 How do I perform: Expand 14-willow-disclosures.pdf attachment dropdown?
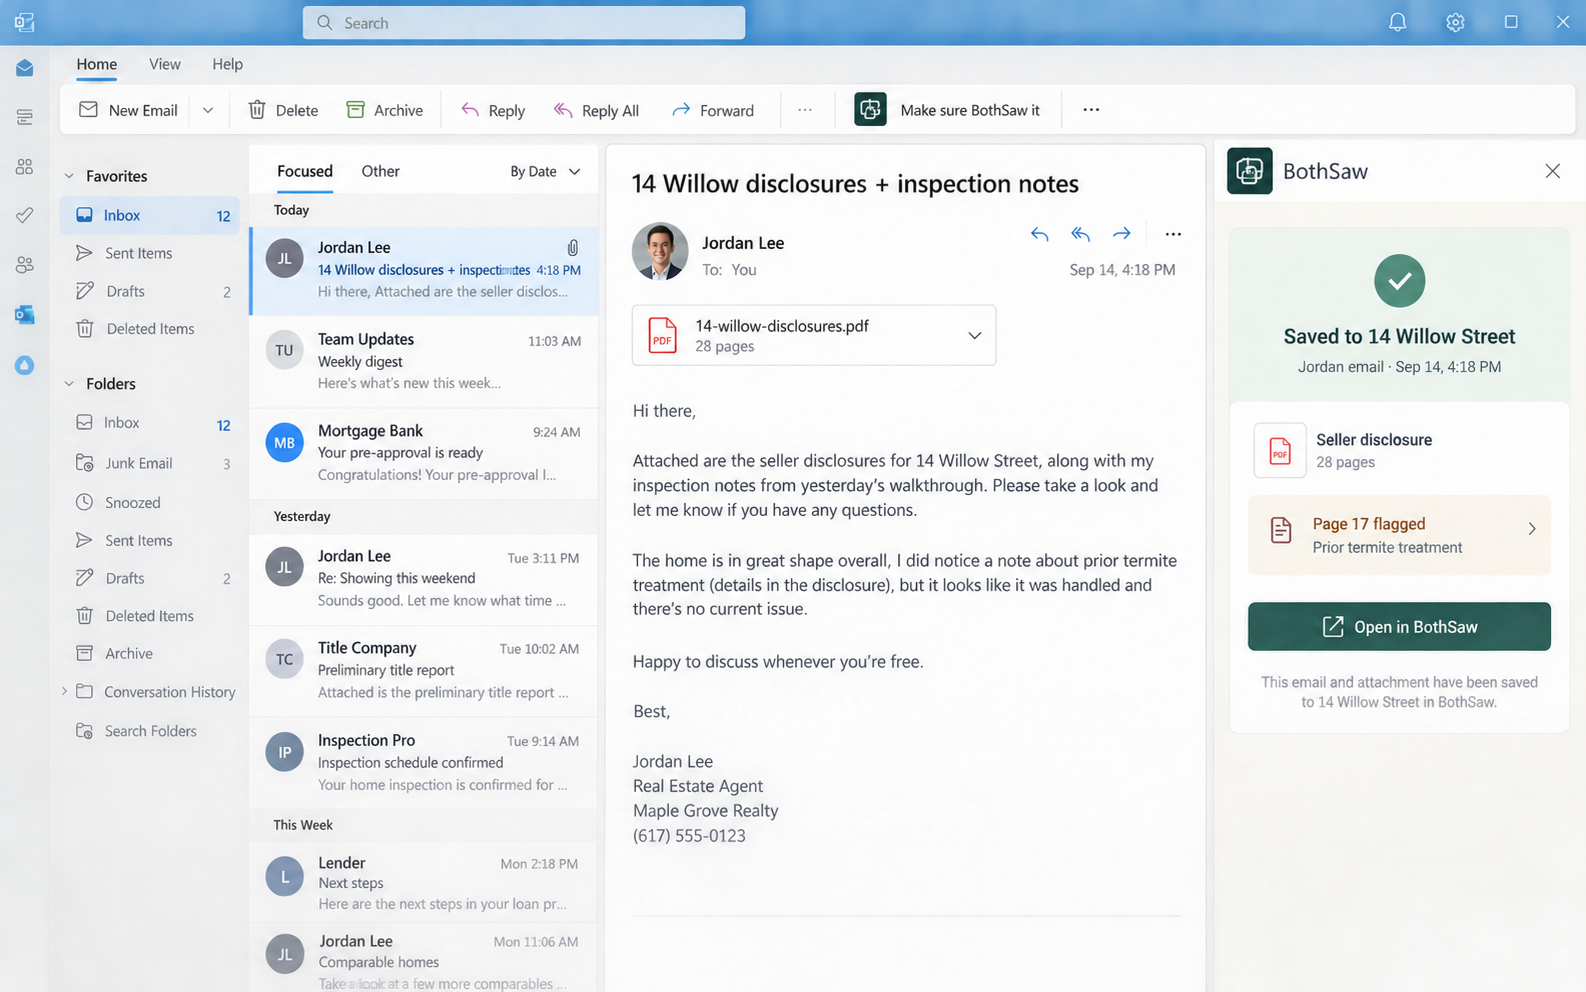(x=974, y=335)
